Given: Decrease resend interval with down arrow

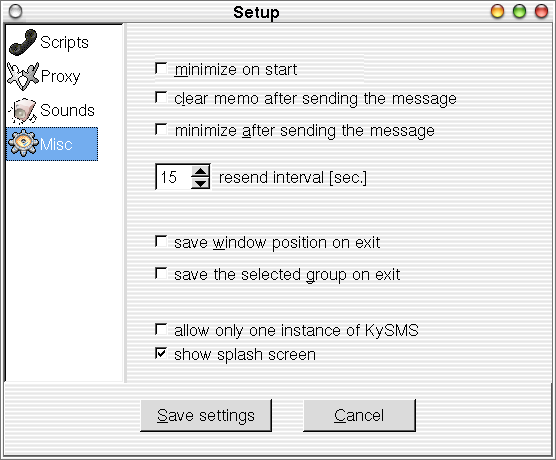Looking at the screenshot, I should tap(201, 183).
